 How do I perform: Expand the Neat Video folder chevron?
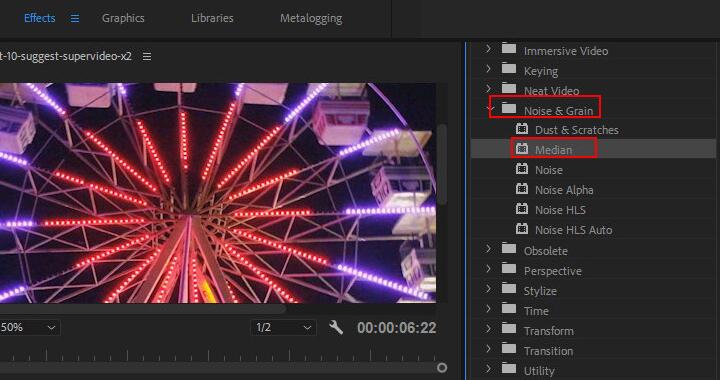coord(488,89)
